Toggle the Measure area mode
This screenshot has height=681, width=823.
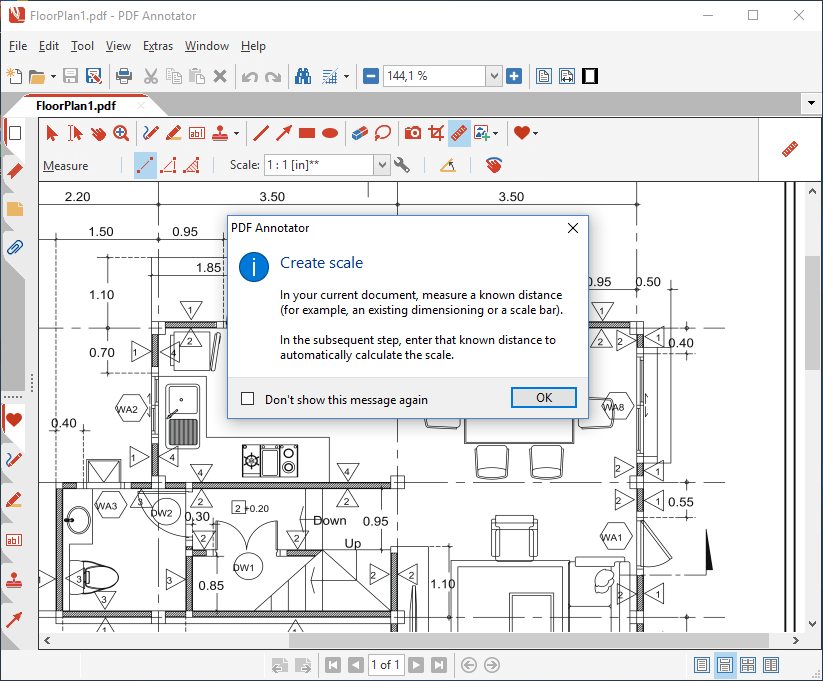191,165
